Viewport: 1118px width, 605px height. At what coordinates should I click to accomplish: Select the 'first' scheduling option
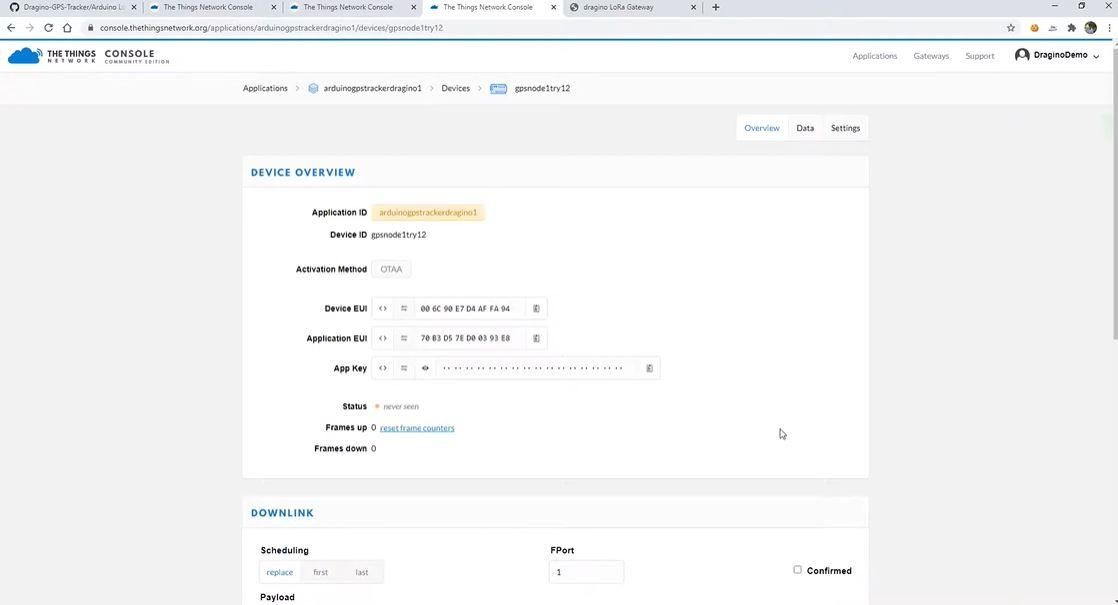(x=321, y=572)
